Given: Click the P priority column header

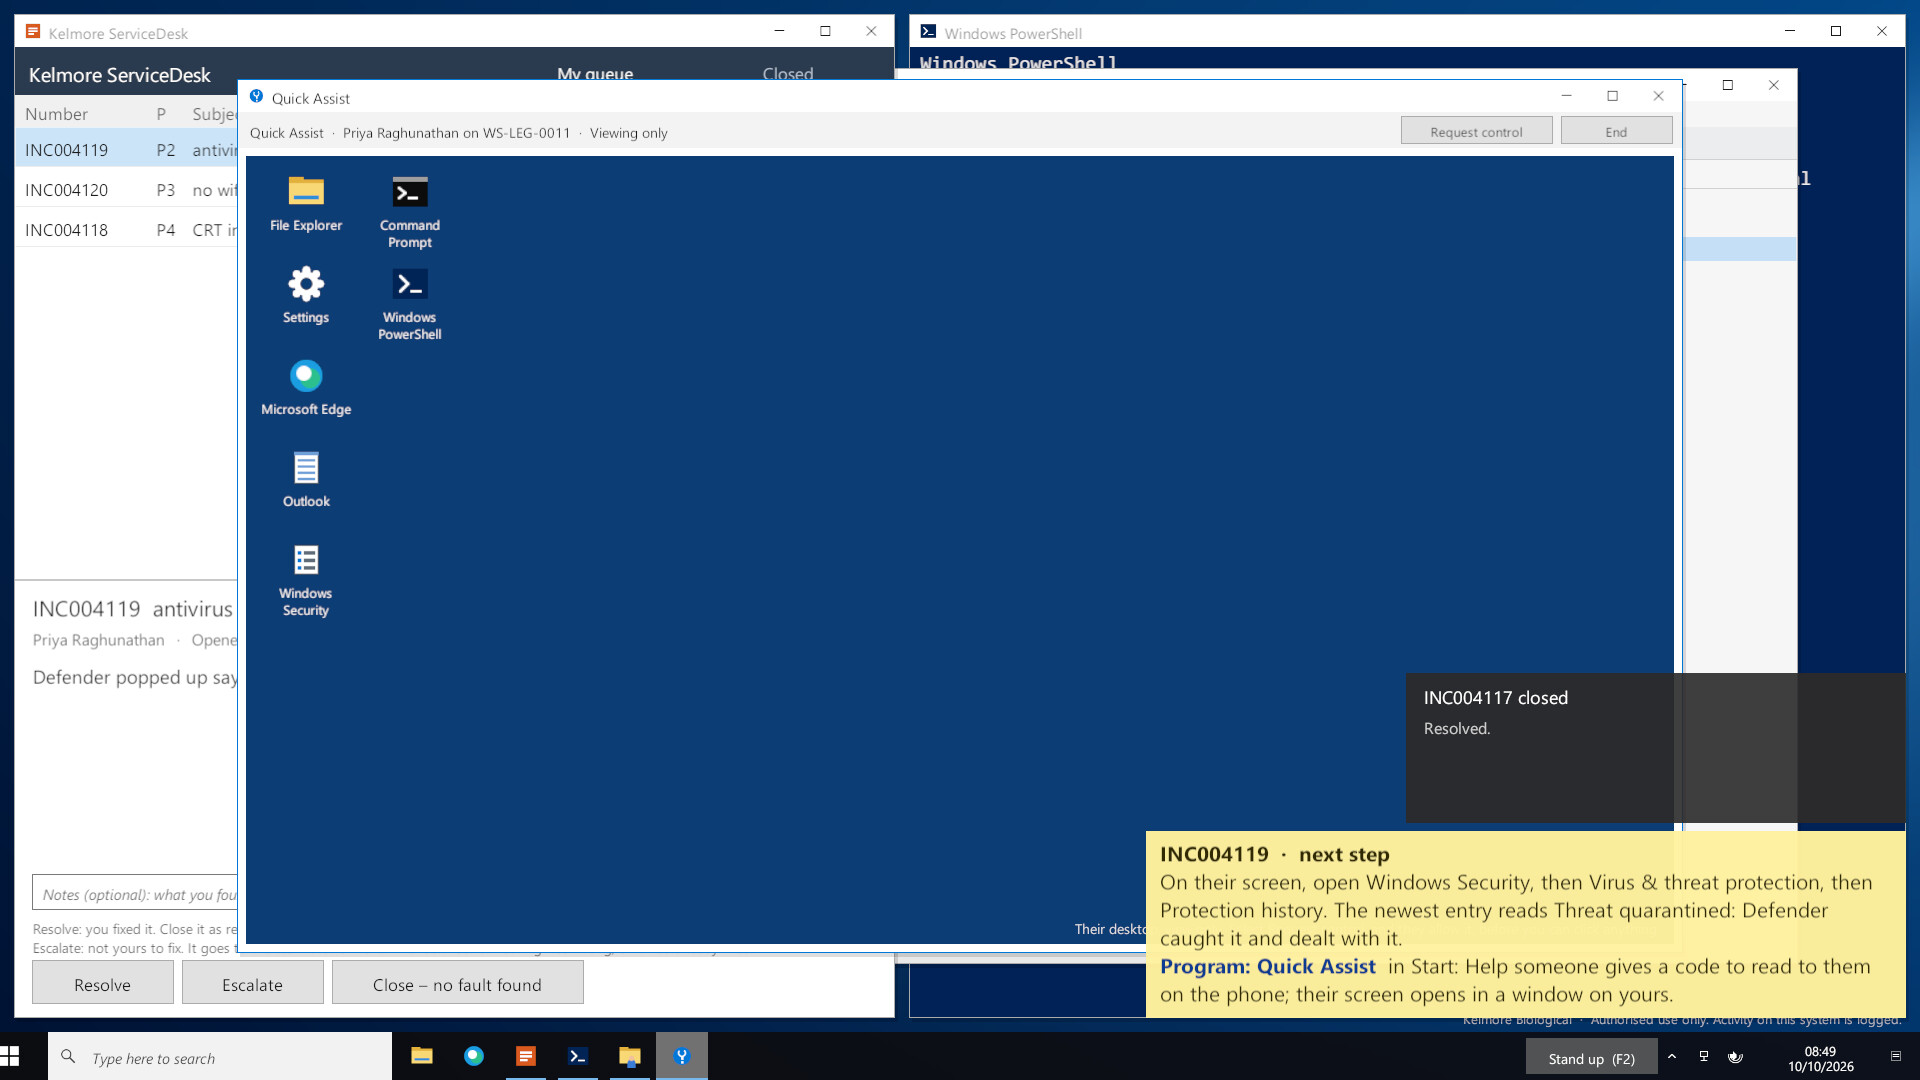Looking at the screenshot, I should point(161,114).
